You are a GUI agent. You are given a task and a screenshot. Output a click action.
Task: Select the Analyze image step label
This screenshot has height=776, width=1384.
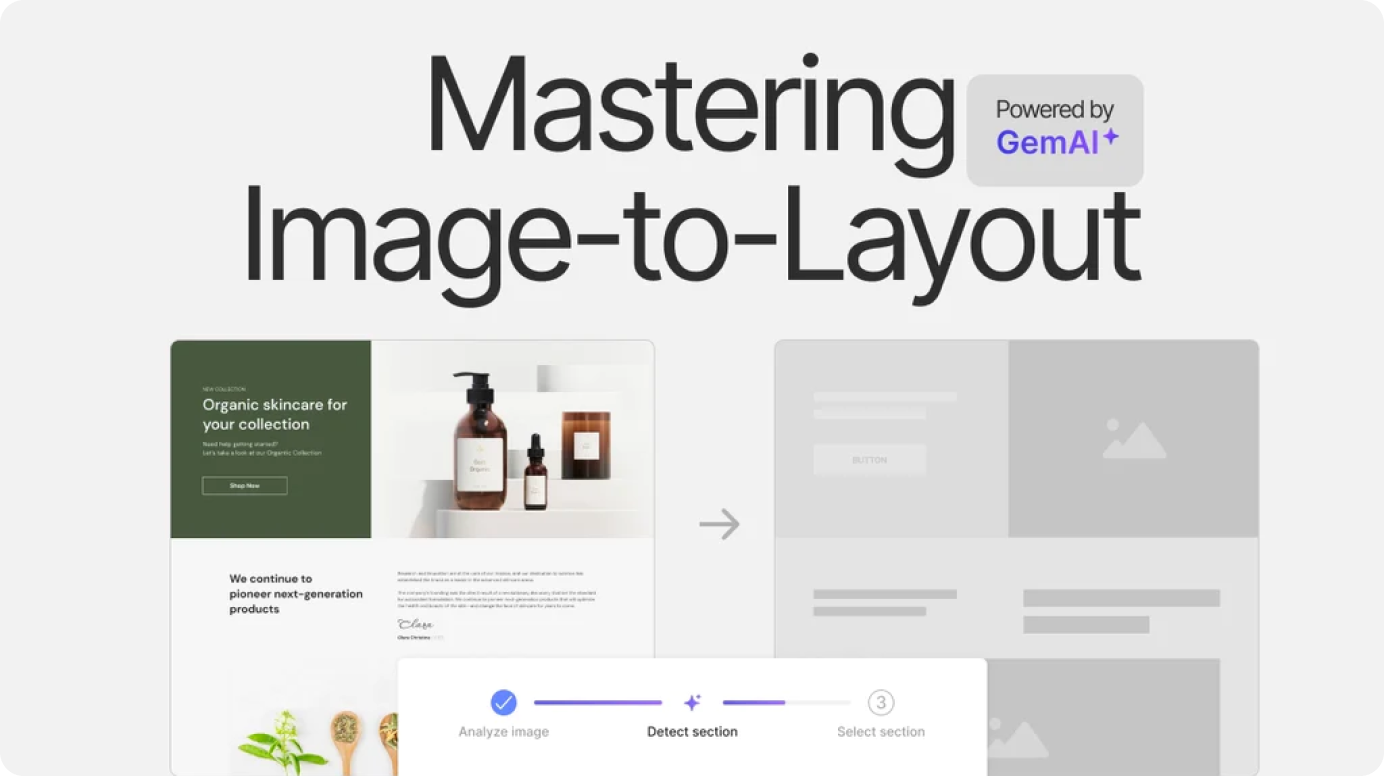pos(503,731)
